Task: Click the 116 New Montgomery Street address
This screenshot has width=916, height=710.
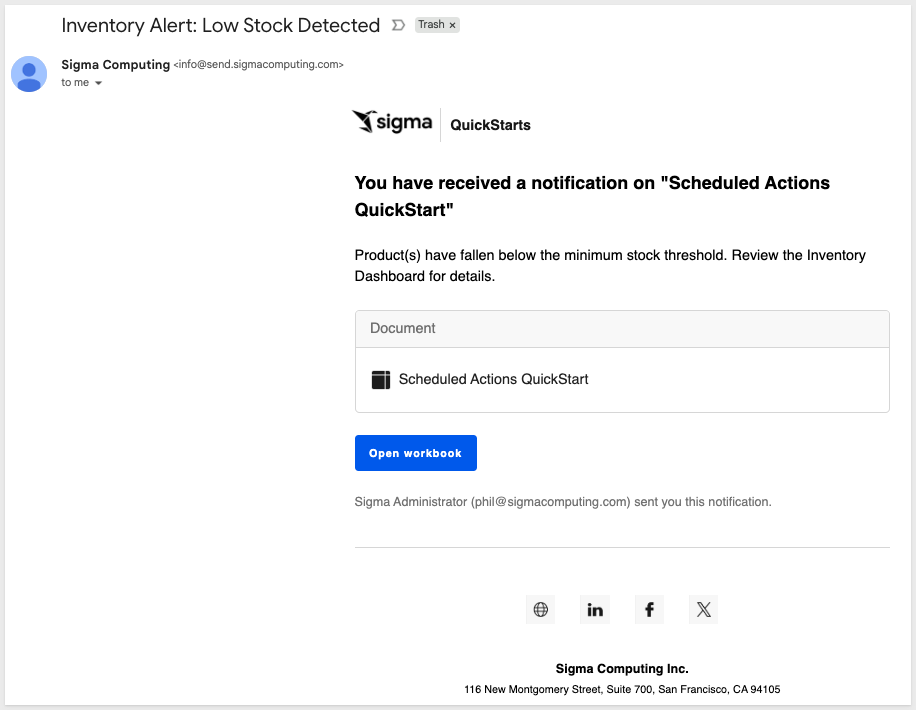Action: point(622,689)
